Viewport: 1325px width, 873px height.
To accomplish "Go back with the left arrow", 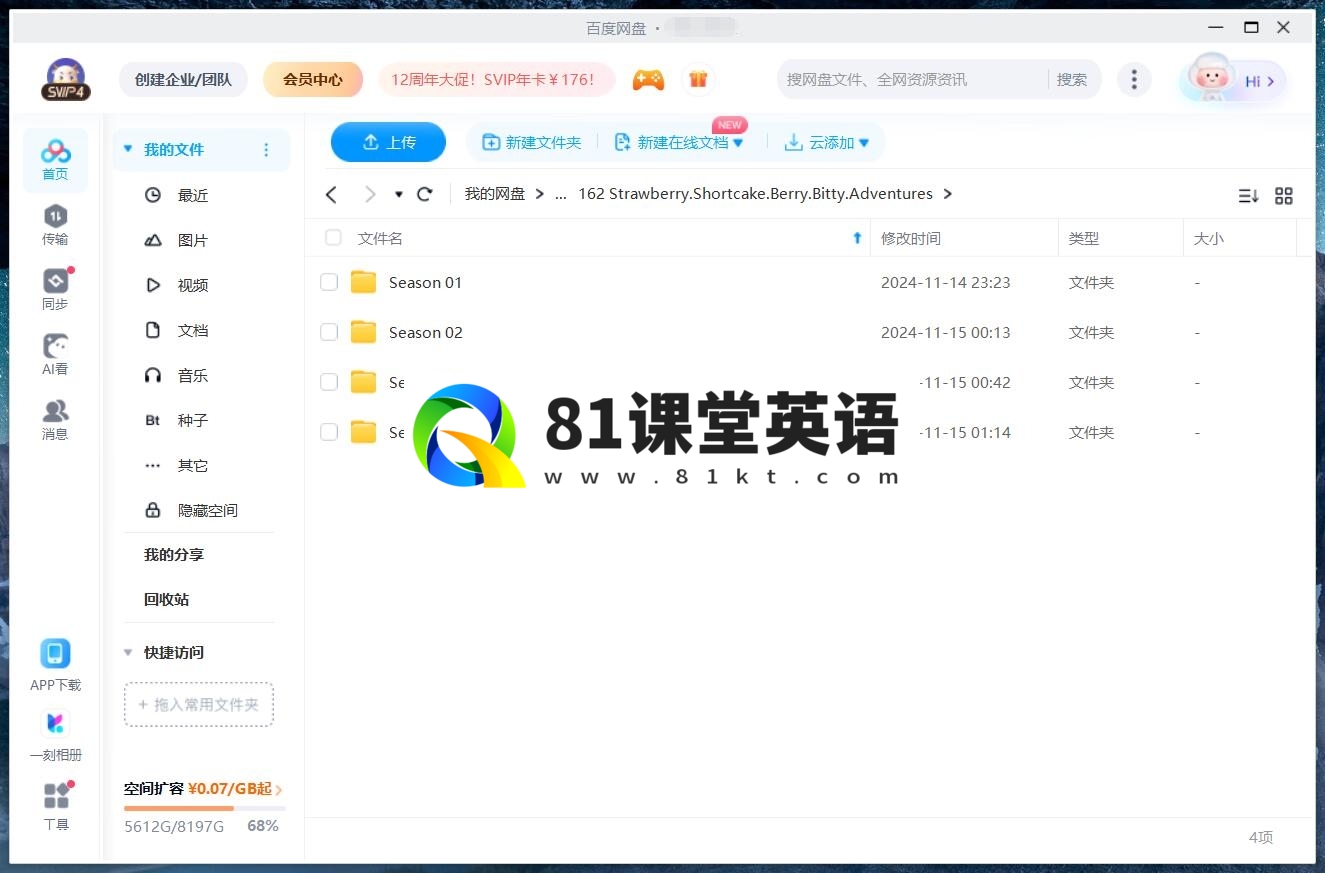I will [x=332, y=194].
